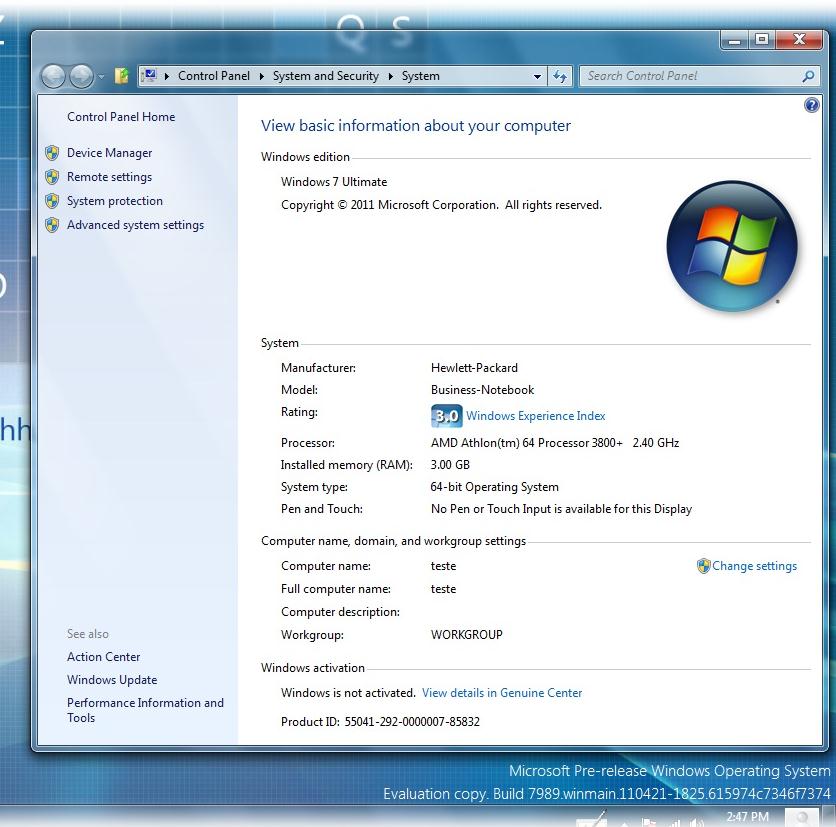Click the computer icon in the address bar
This screenshot has width=836, height=827.
(x=150, y=75)
